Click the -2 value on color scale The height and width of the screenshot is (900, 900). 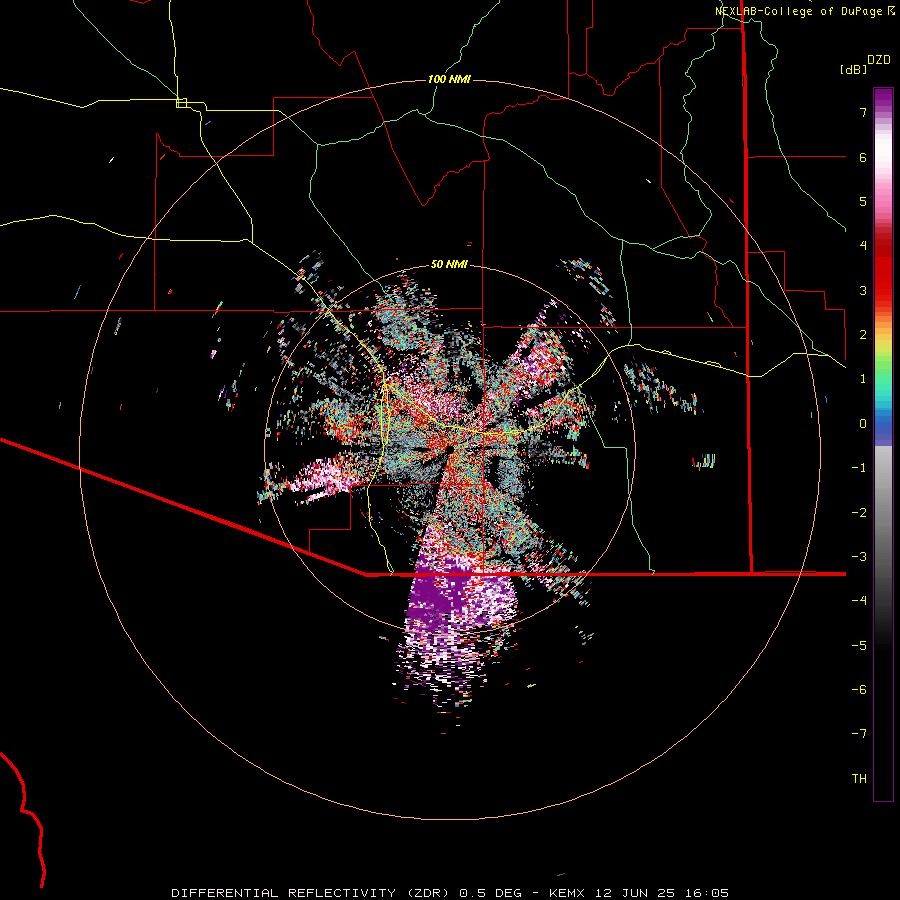click(x=859, y=512)
